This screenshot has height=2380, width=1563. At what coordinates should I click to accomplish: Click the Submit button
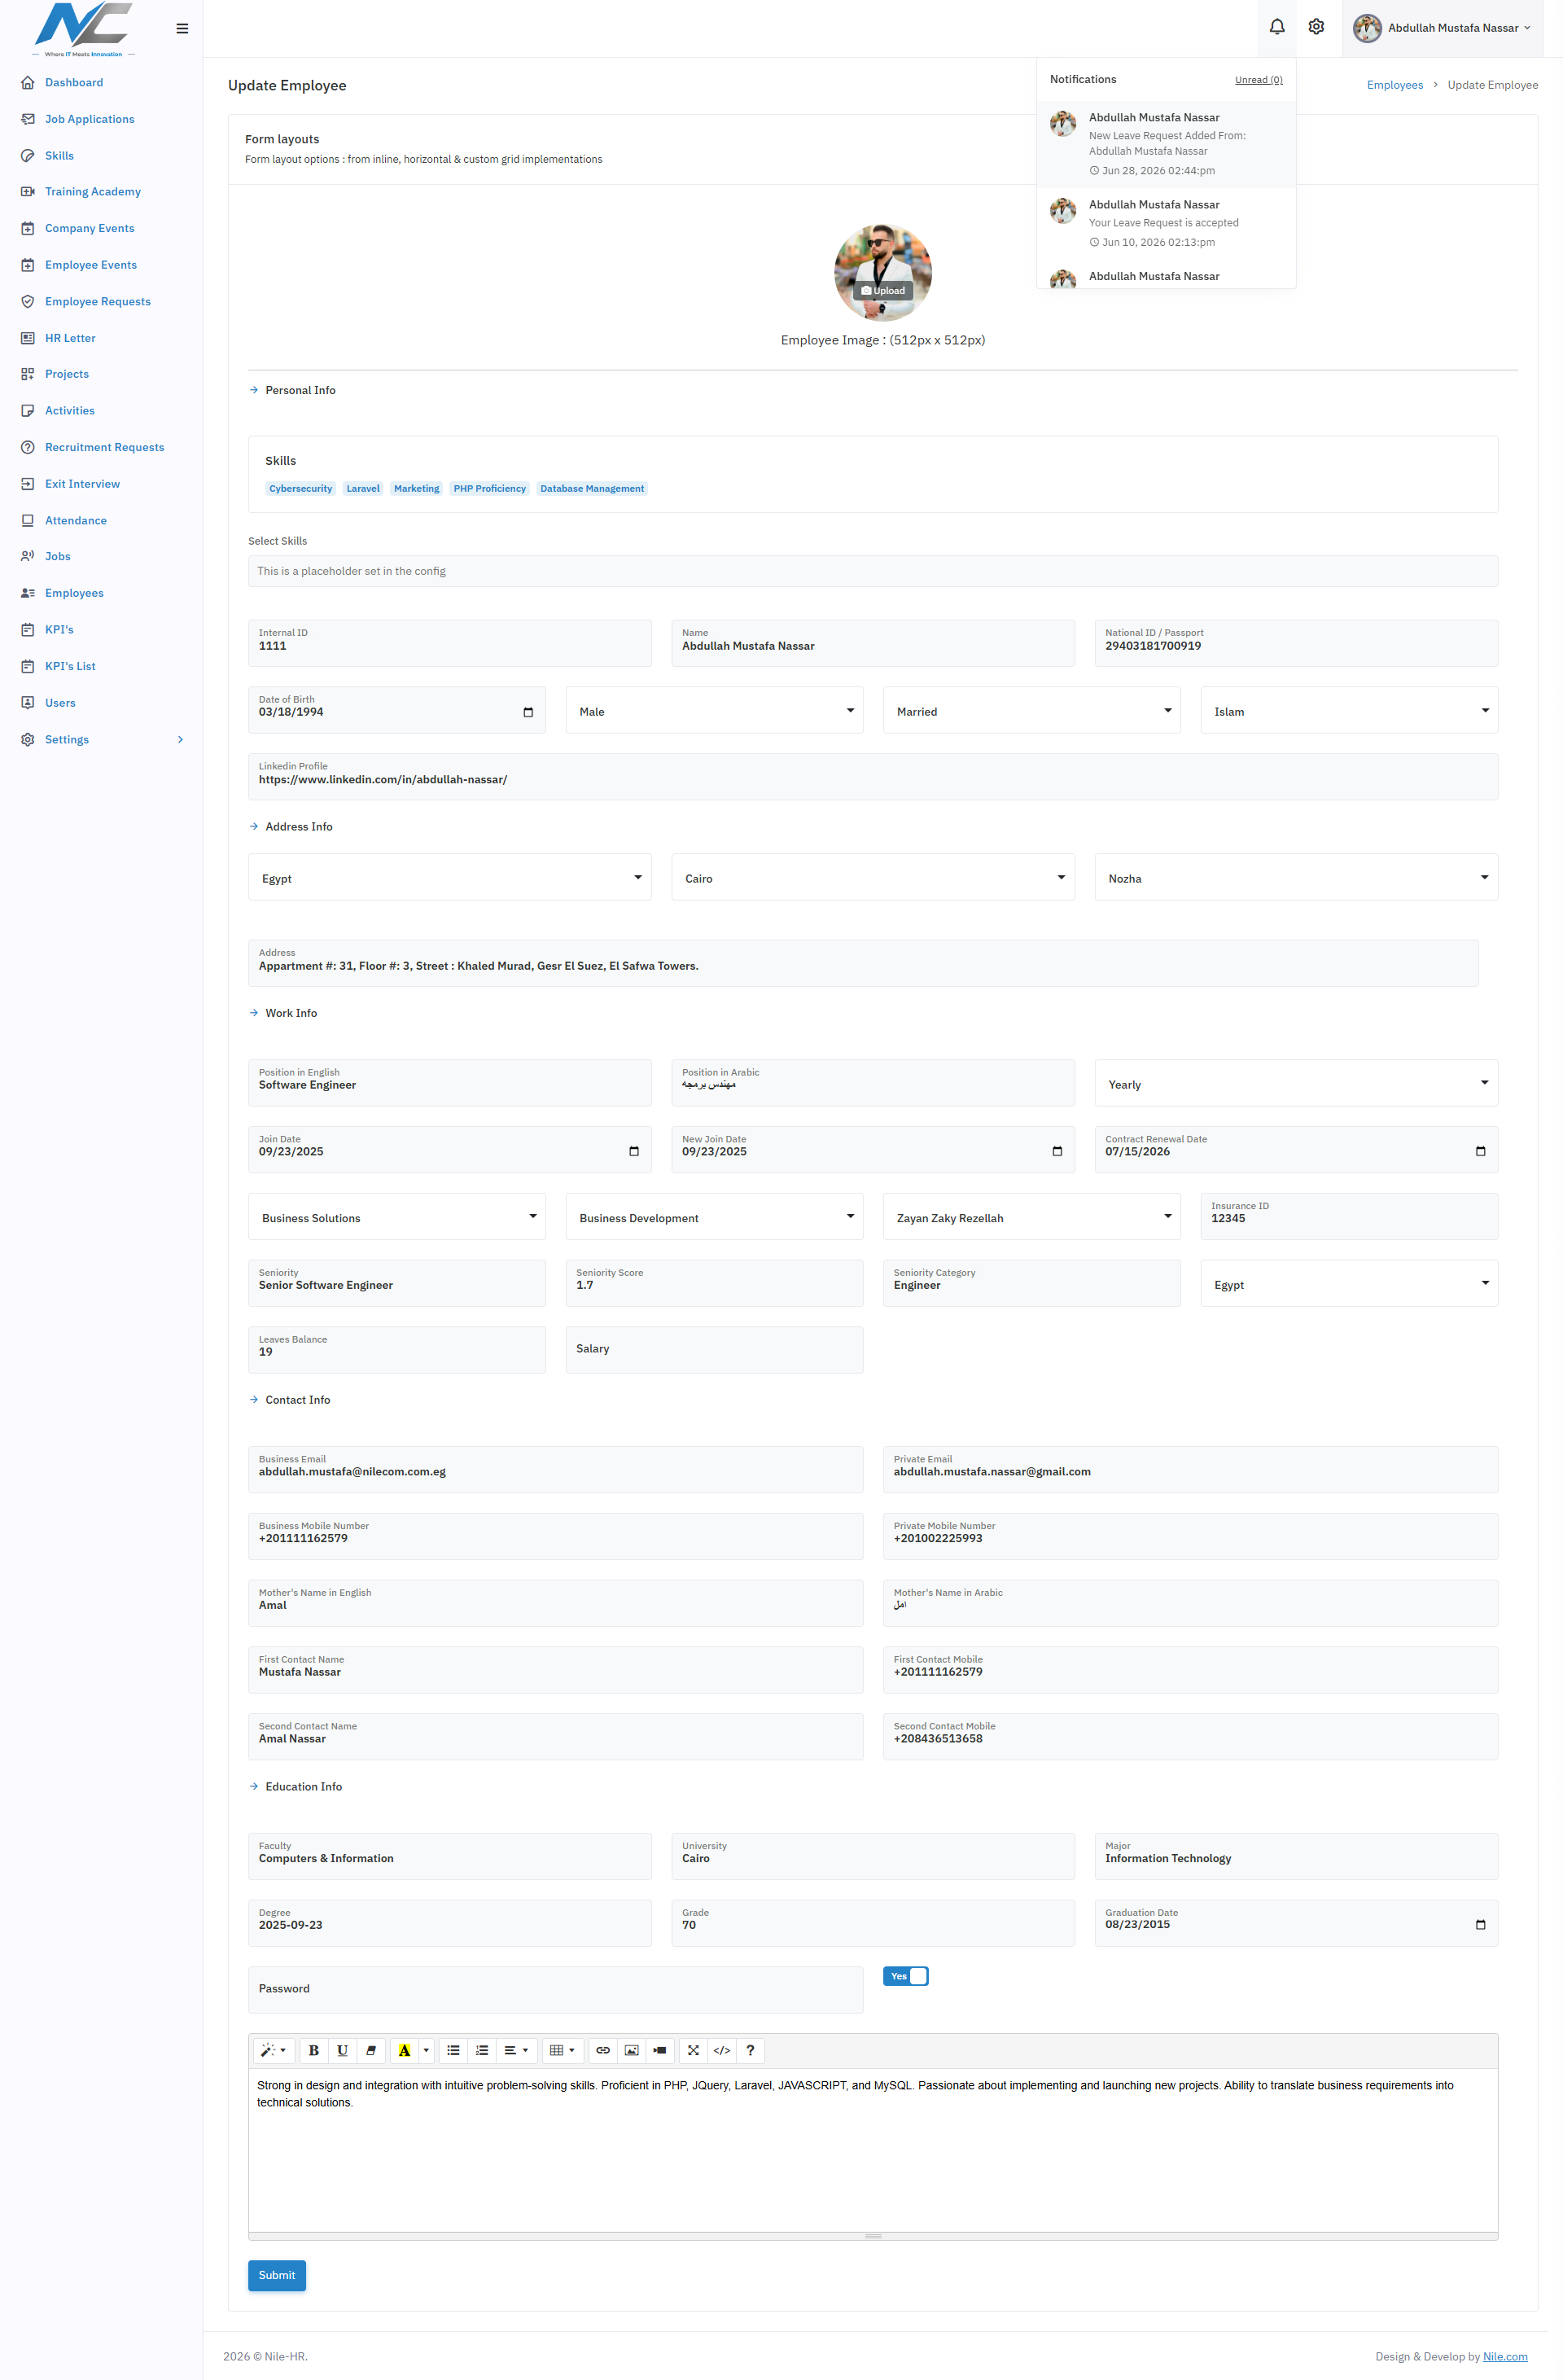click(277, 2275)
